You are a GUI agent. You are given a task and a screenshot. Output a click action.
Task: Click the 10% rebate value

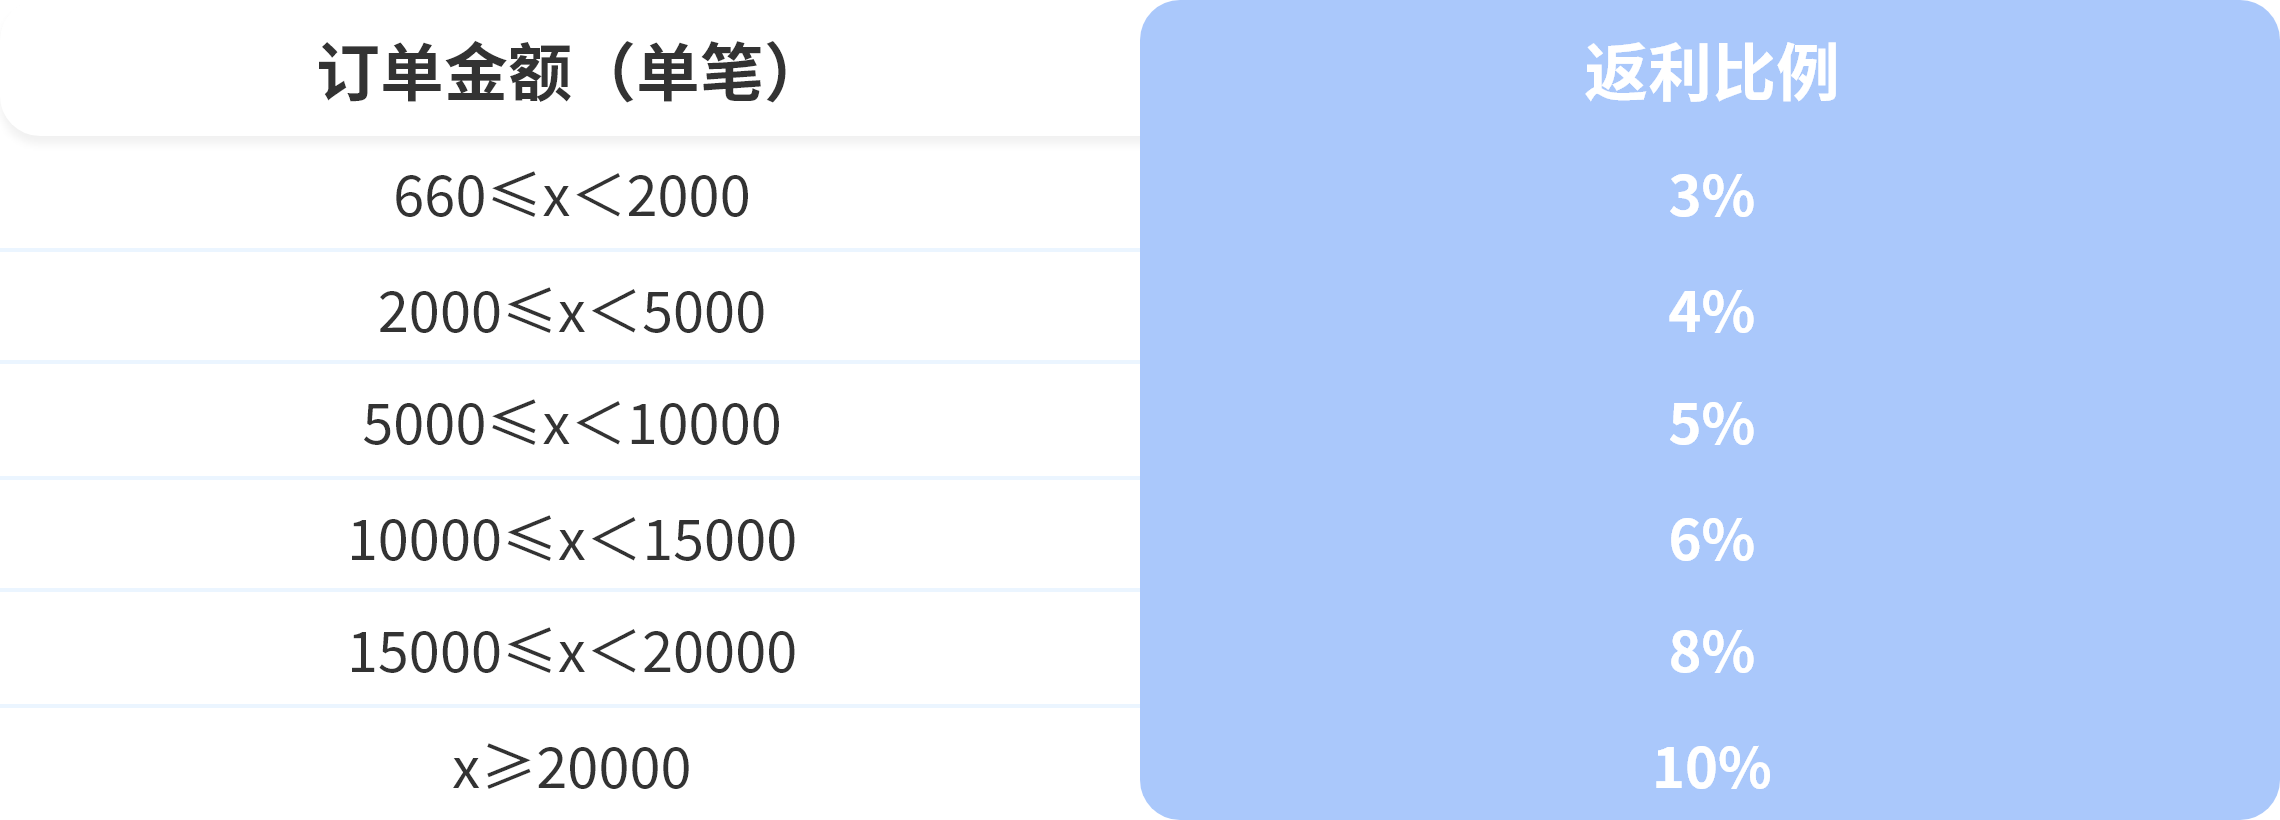(1711, 768)
